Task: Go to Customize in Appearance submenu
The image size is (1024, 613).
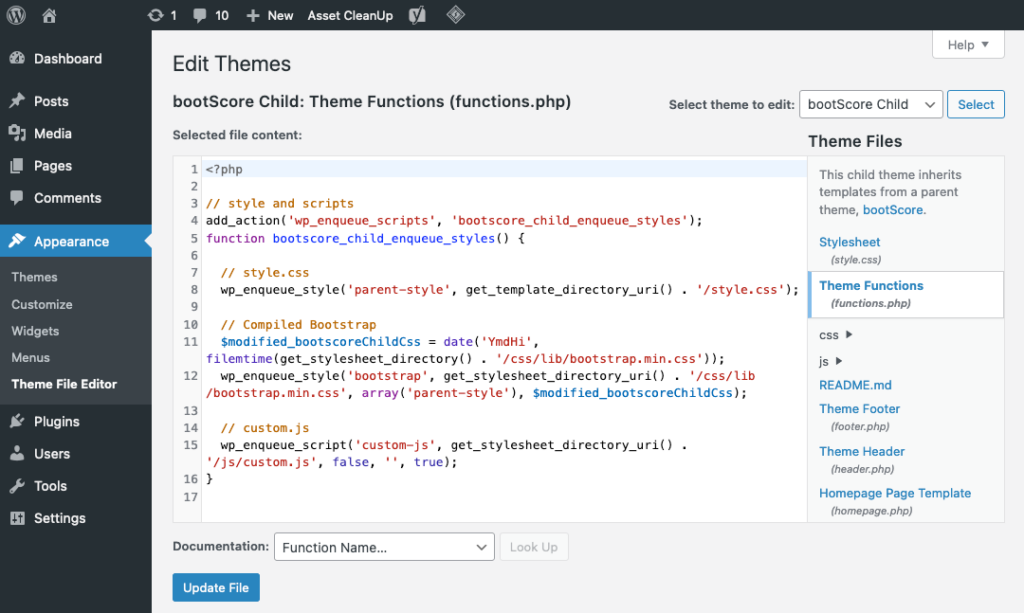Action: pyautogui.click(x=42, y=304)
